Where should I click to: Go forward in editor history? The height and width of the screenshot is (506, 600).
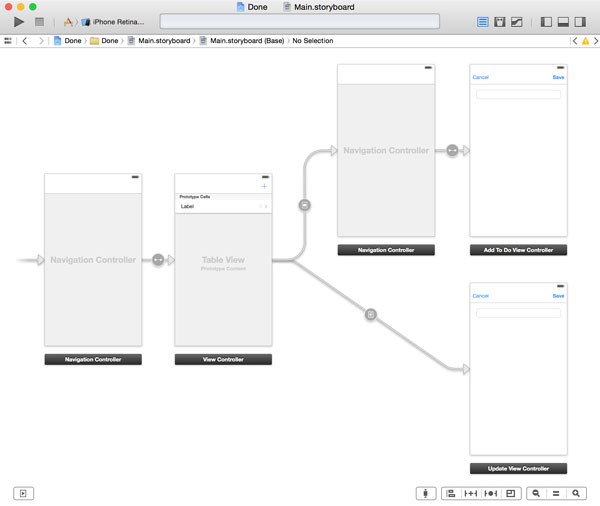[41, 41]
